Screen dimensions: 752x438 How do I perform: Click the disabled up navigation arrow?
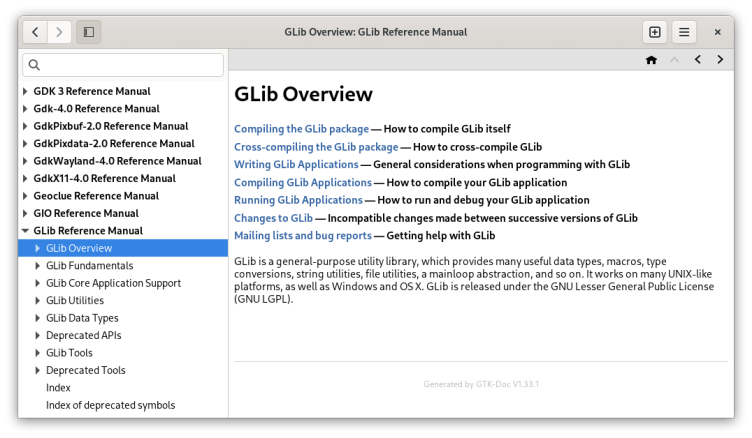674,60
